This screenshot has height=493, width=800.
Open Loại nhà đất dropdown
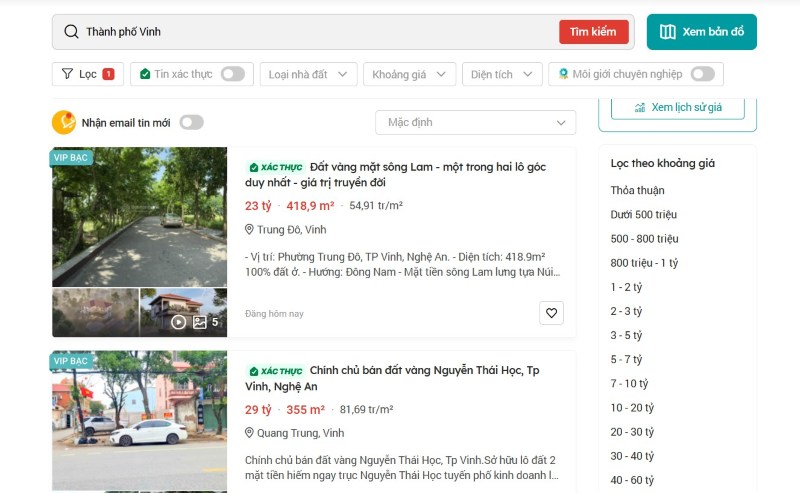pos(308,74)
